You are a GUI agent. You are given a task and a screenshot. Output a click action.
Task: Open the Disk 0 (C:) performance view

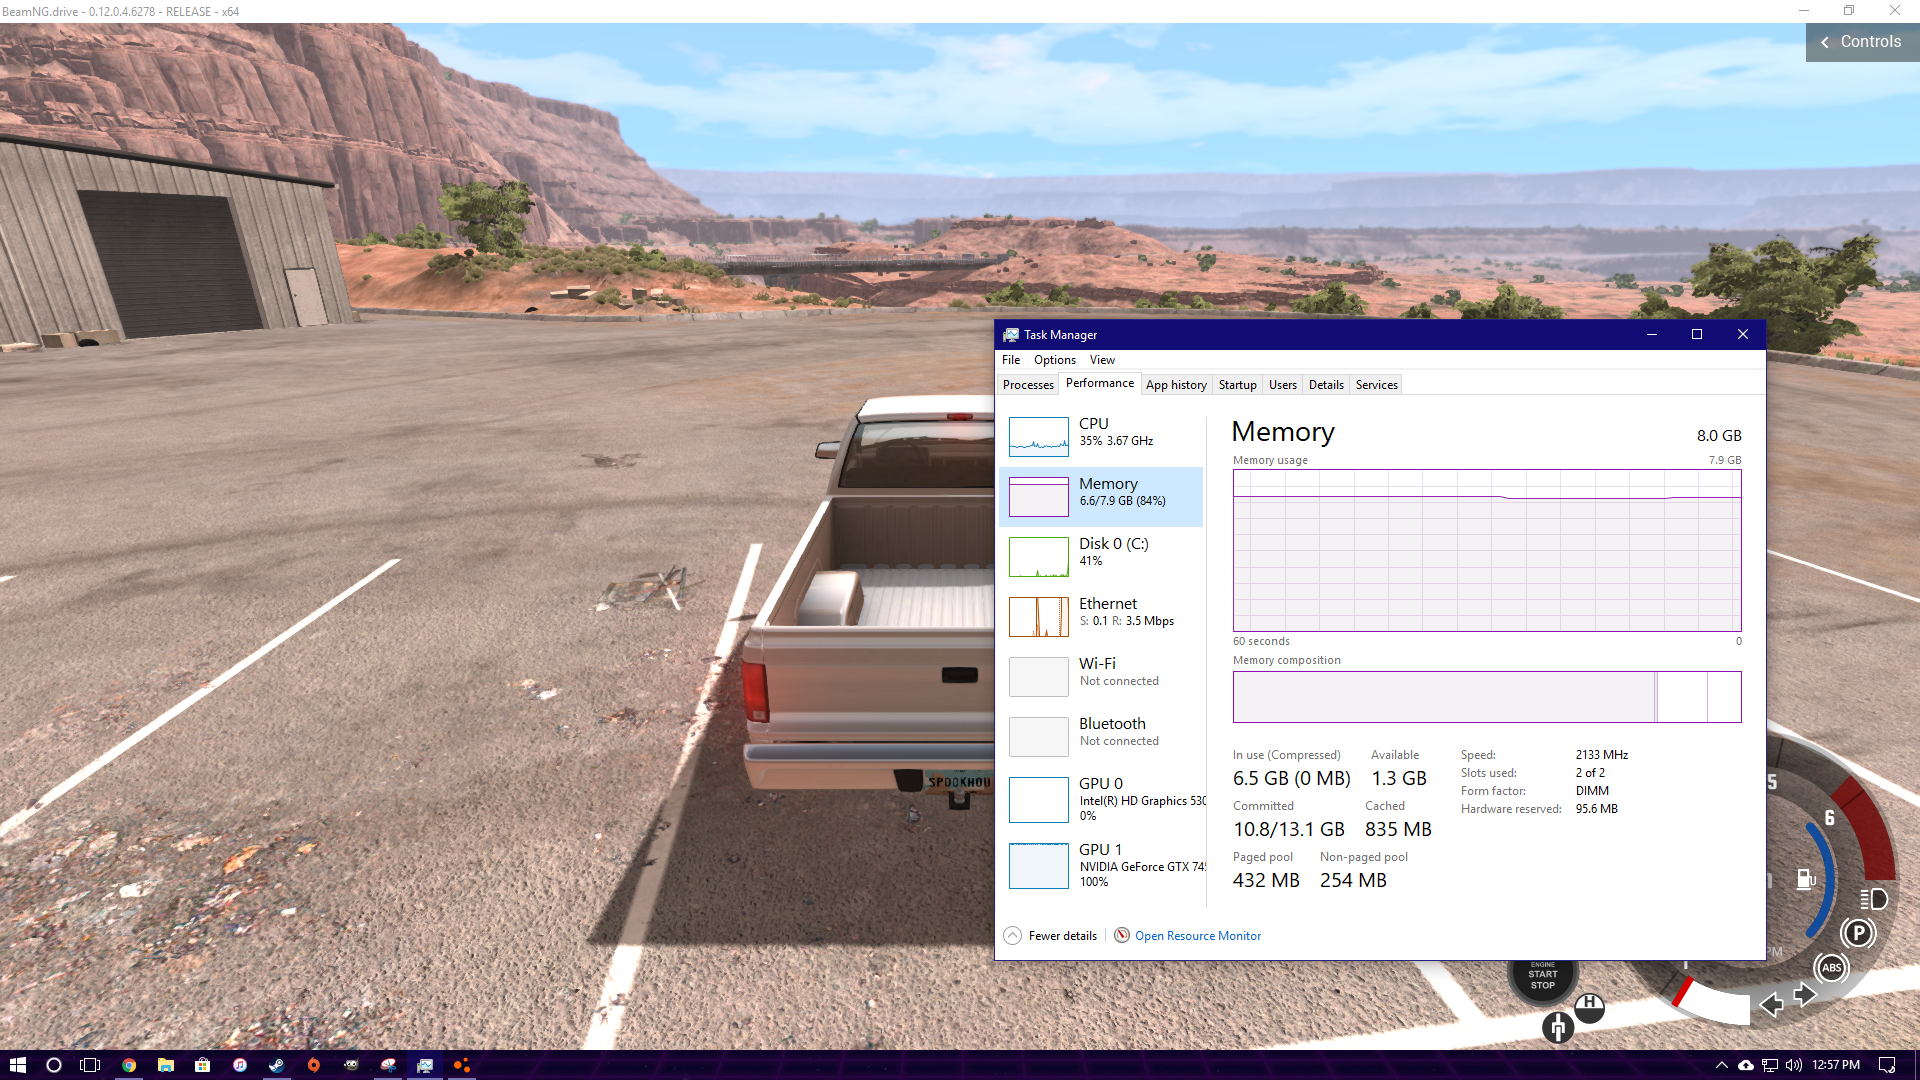(1101, 557)
